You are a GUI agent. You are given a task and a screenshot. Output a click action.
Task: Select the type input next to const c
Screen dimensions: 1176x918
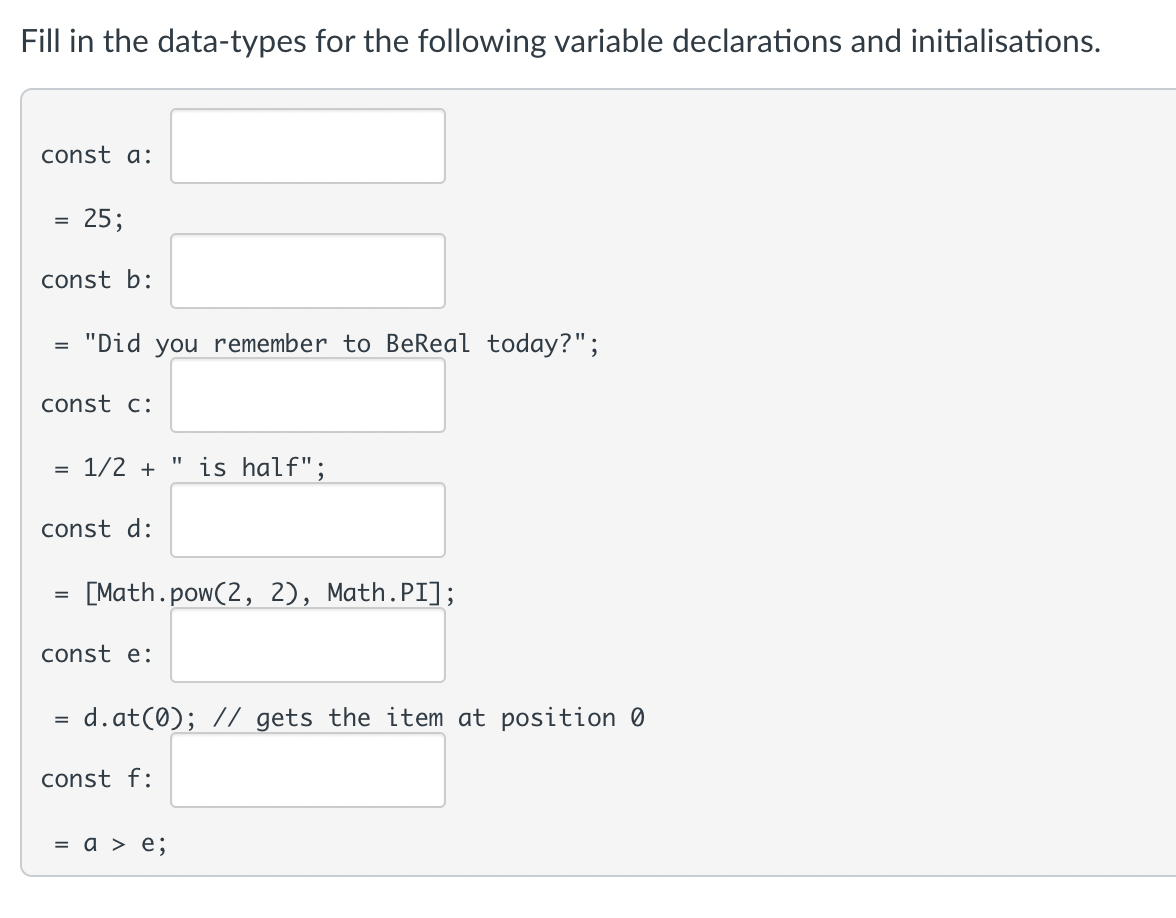pyautogui.click(x=307, y=395)
